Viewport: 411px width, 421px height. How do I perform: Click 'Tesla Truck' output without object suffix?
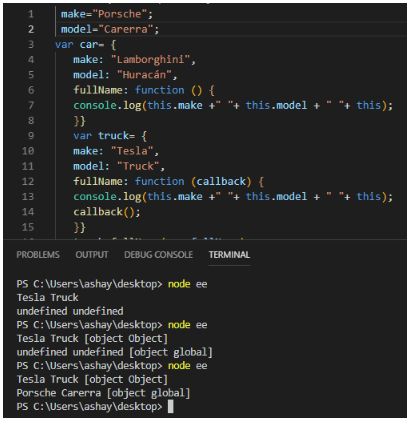point(48,297)
